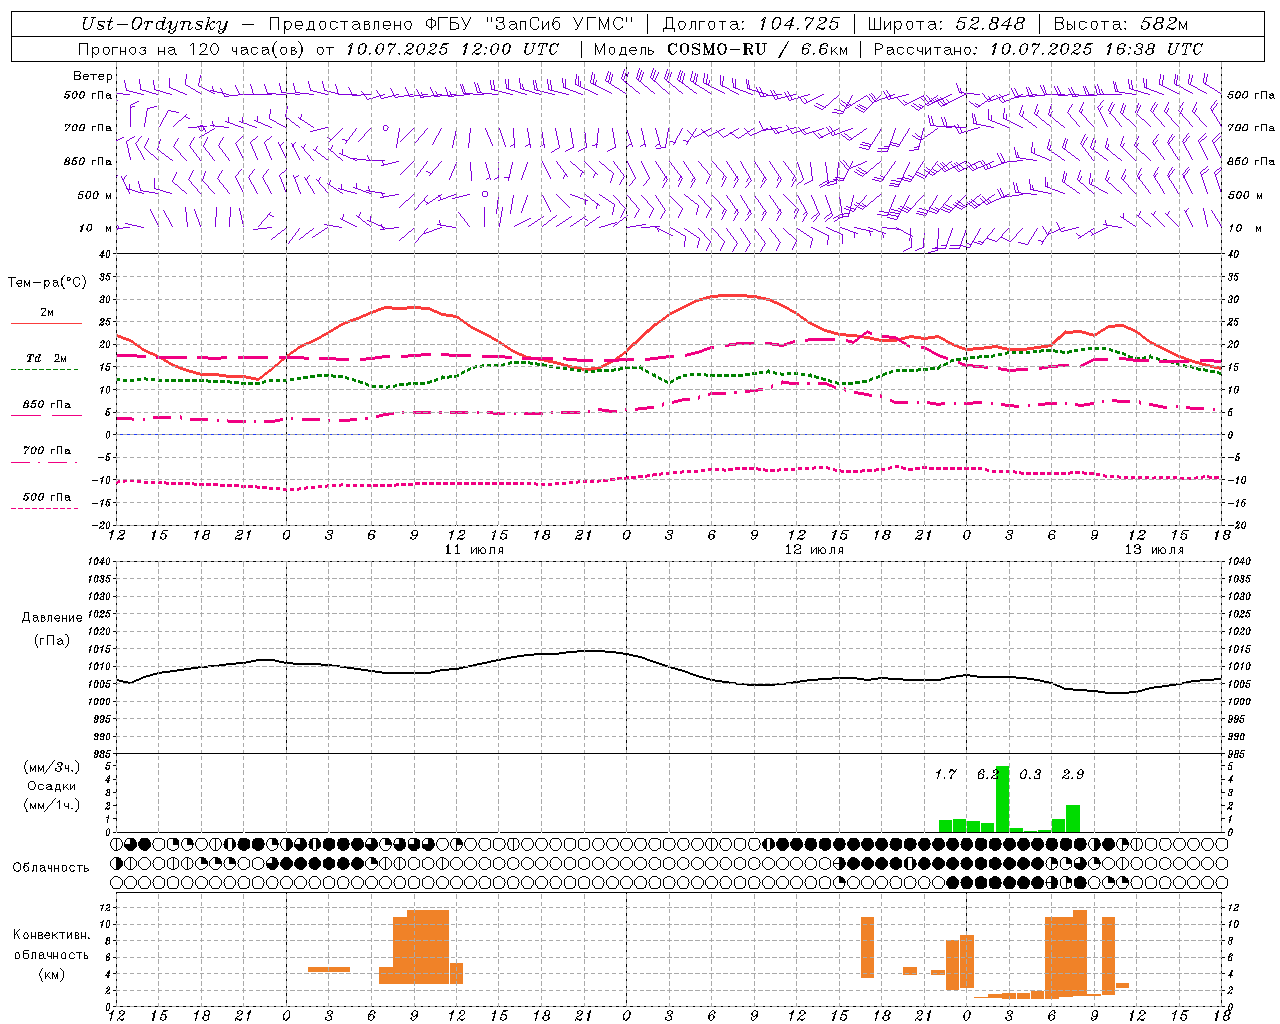Click the "700 гПа" temperature legend entry
Viewport: 1280px width, 1024px height.
pos(47,451)
